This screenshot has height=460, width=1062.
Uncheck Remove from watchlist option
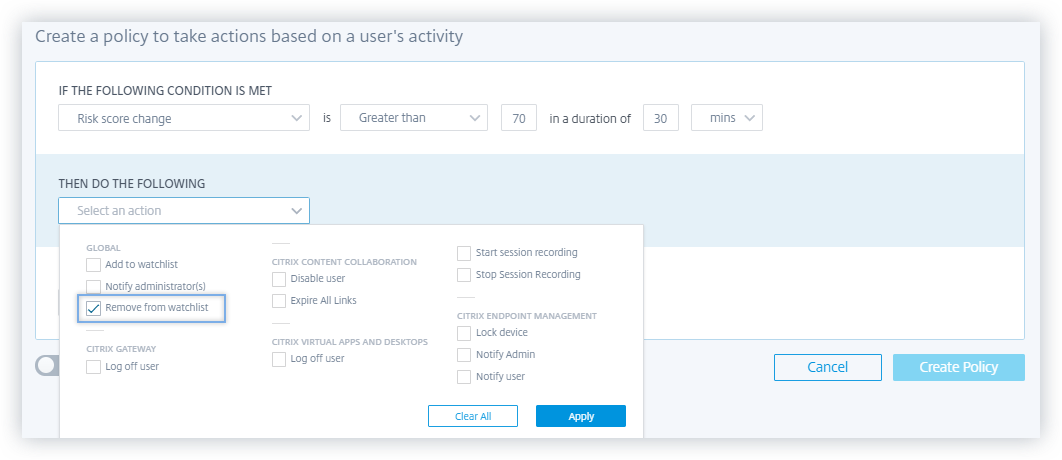click(x=94, y=308)
